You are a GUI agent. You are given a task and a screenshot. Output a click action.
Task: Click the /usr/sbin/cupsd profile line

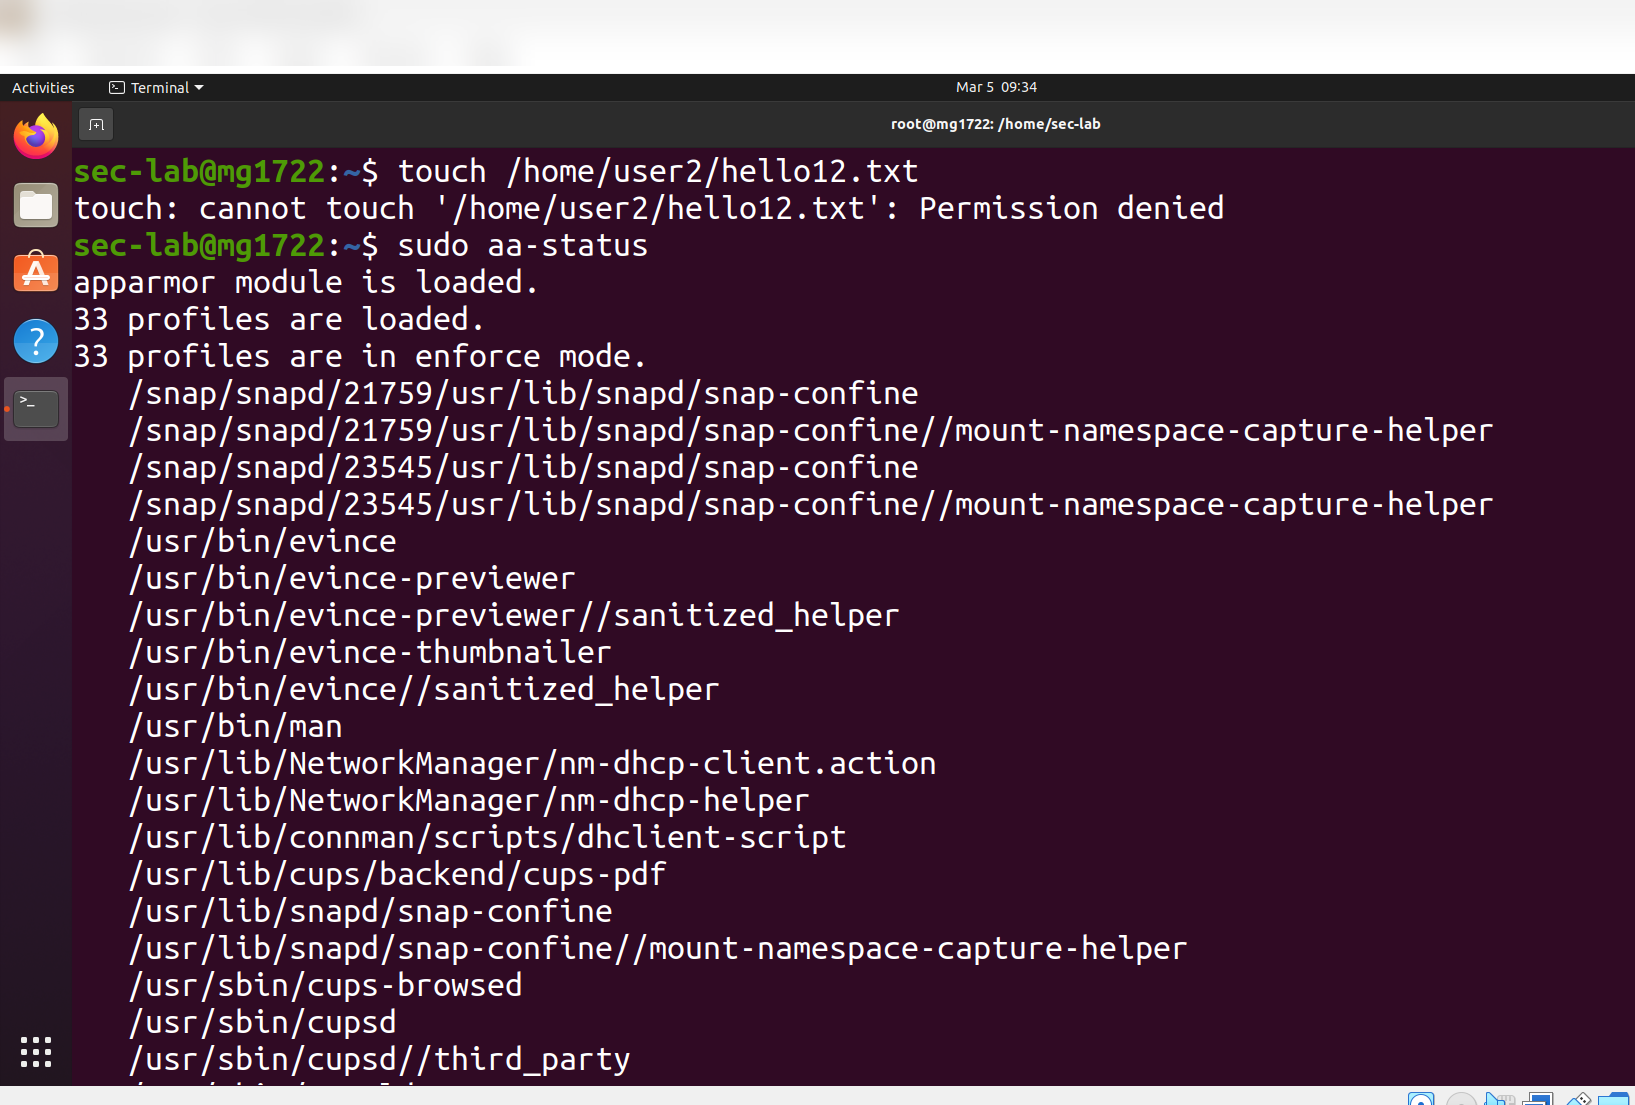coord(263,1022)
